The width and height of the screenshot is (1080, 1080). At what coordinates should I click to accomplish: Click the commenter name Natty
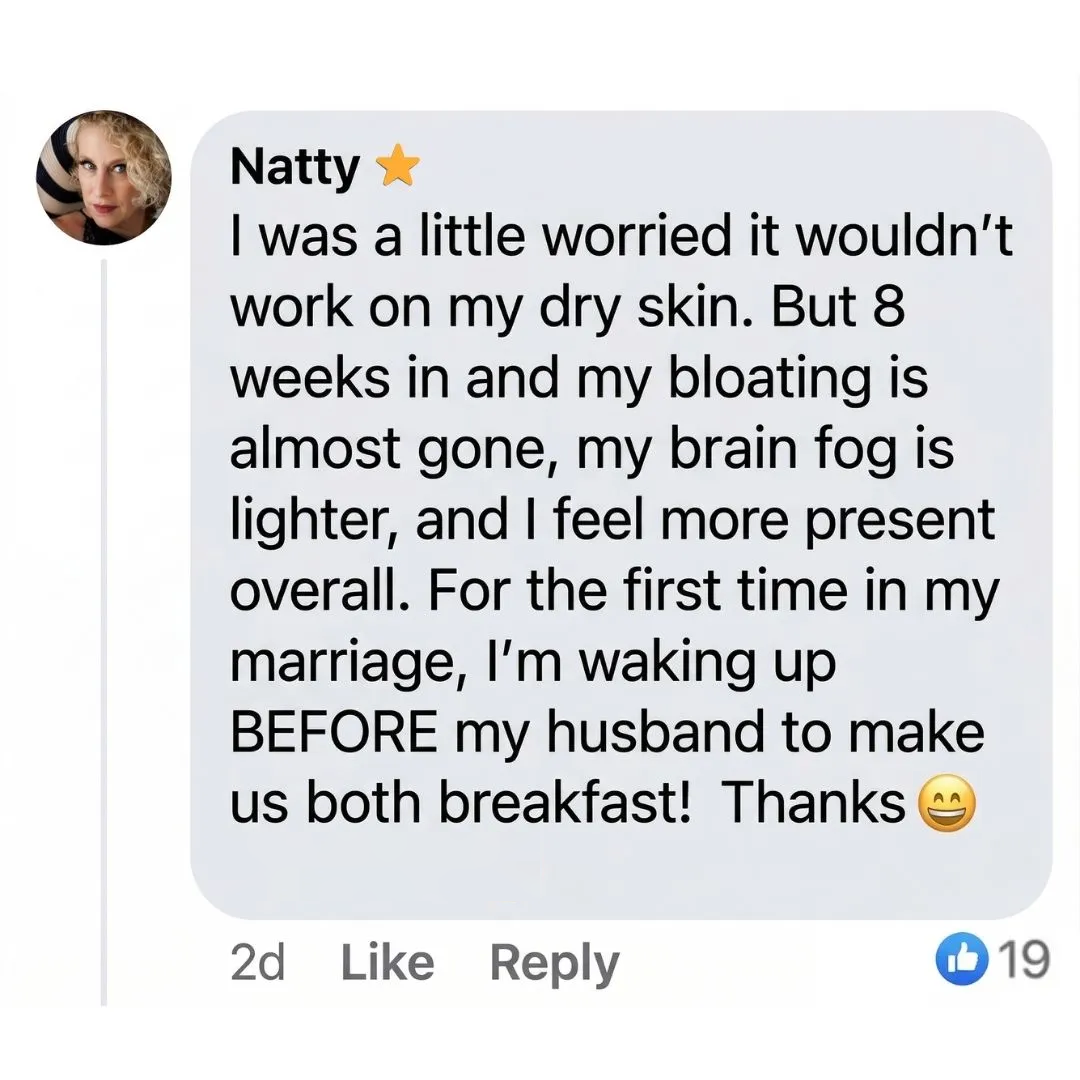[x=295, y=168]
